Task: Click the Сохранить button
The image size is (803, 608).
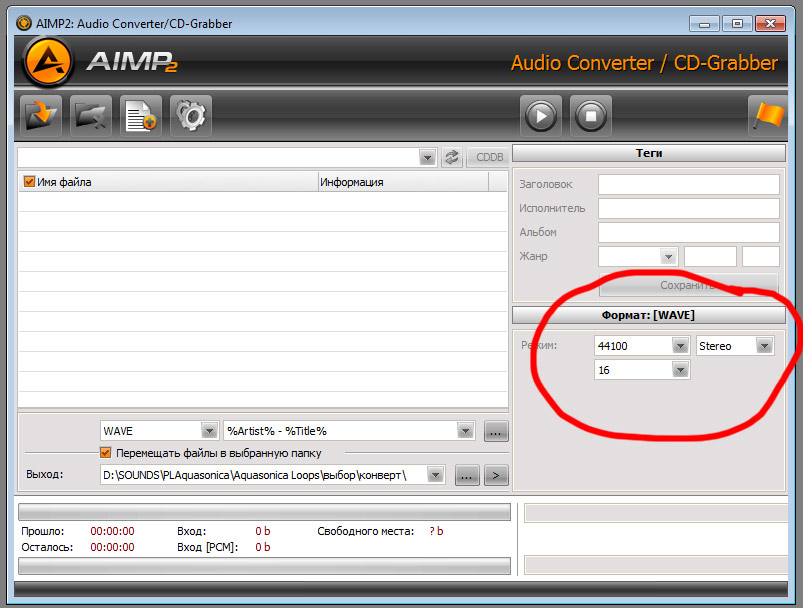Action: pos(689,285)
